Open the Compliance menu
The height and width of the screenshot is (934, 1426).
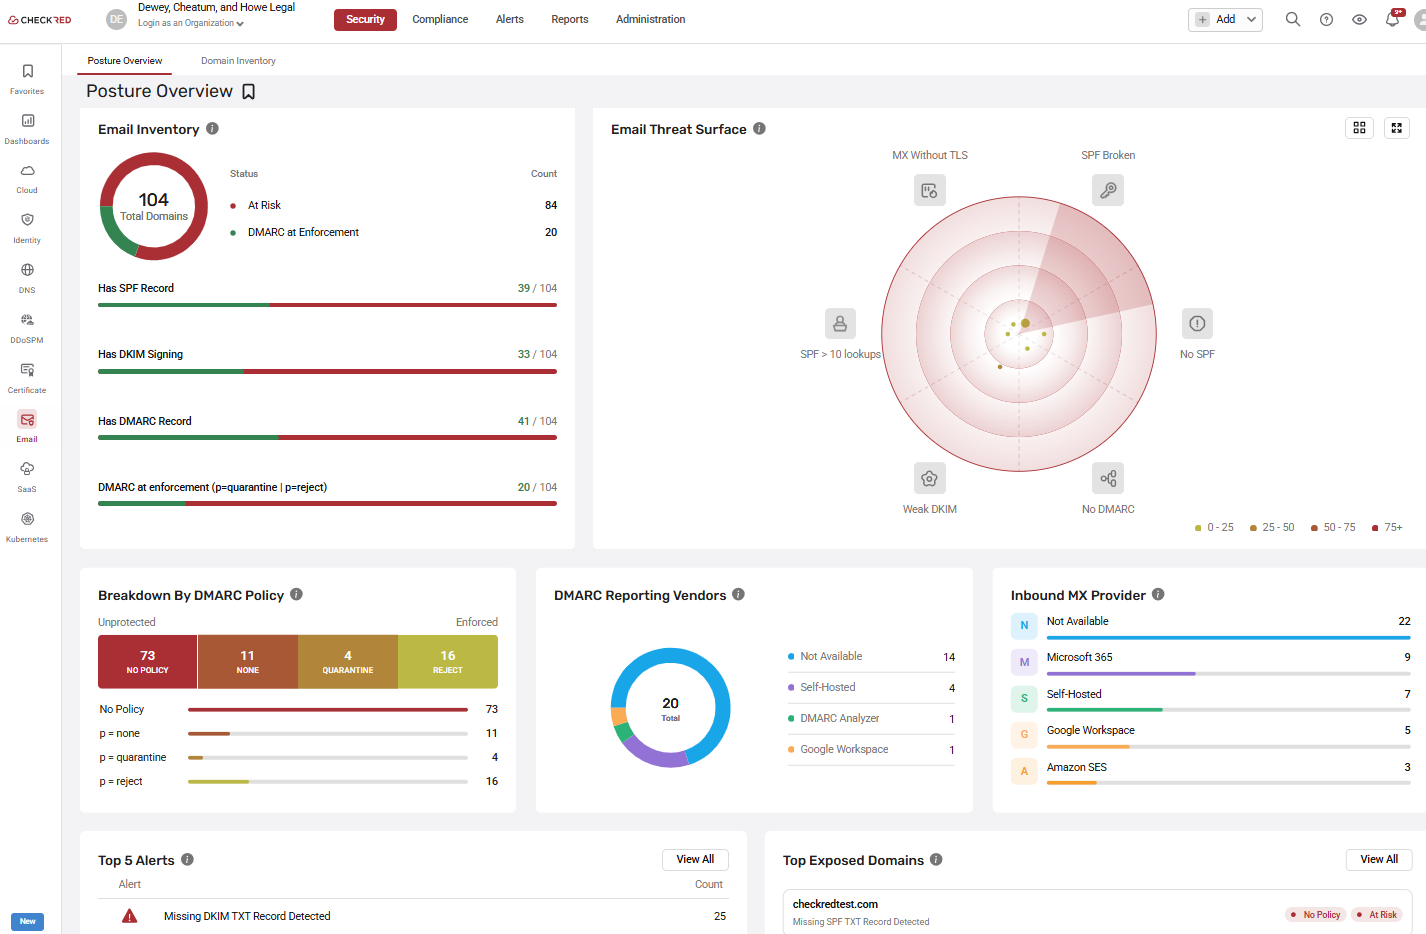tap(440, 19)
